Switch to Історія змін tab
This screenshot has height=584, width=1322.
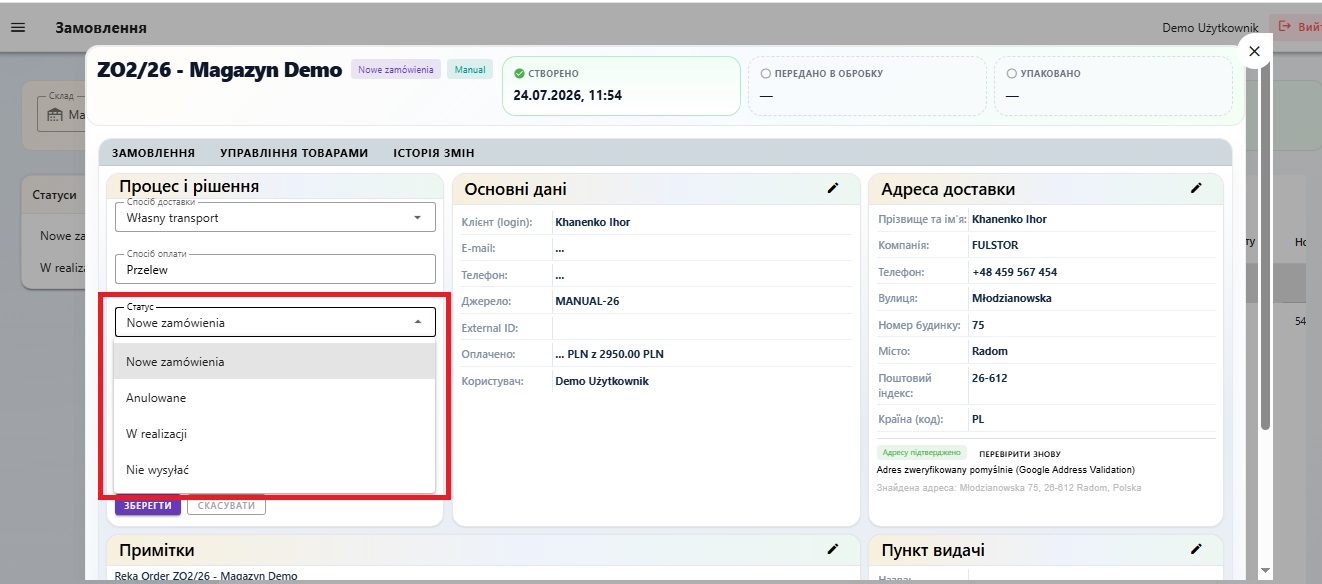434,153
